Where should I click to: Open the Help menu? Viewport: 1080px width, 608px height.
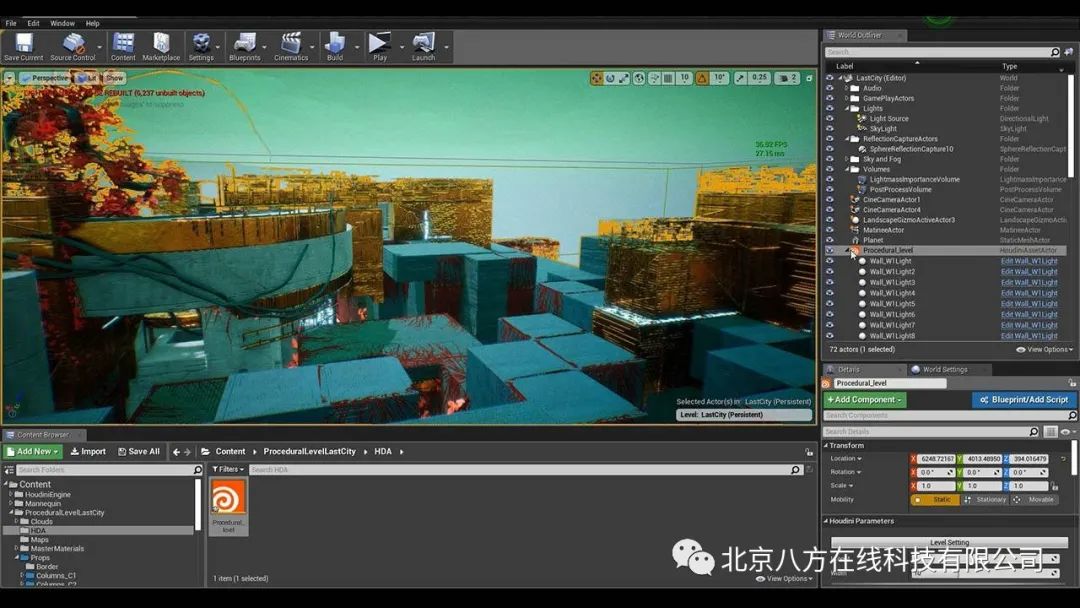92,23
